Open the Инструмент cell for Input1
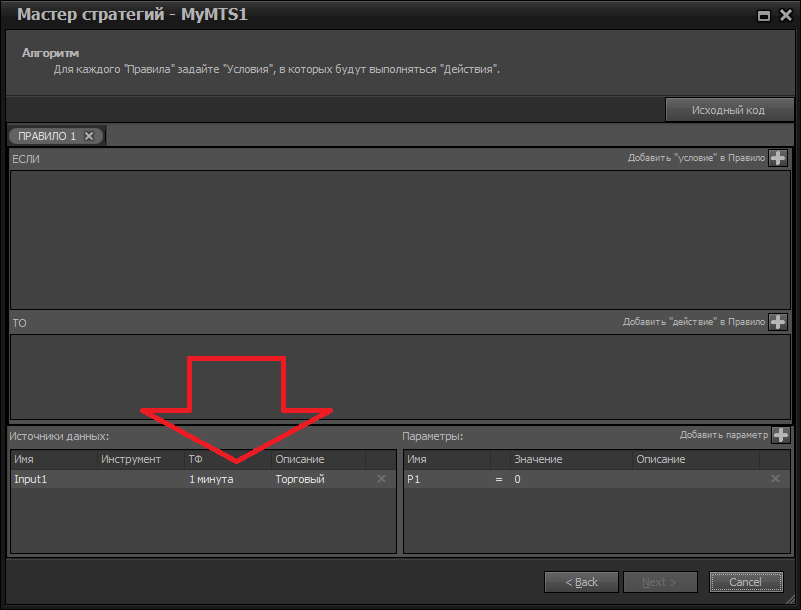This screenshot has width=801, height=610. click(x=139, y=480)
